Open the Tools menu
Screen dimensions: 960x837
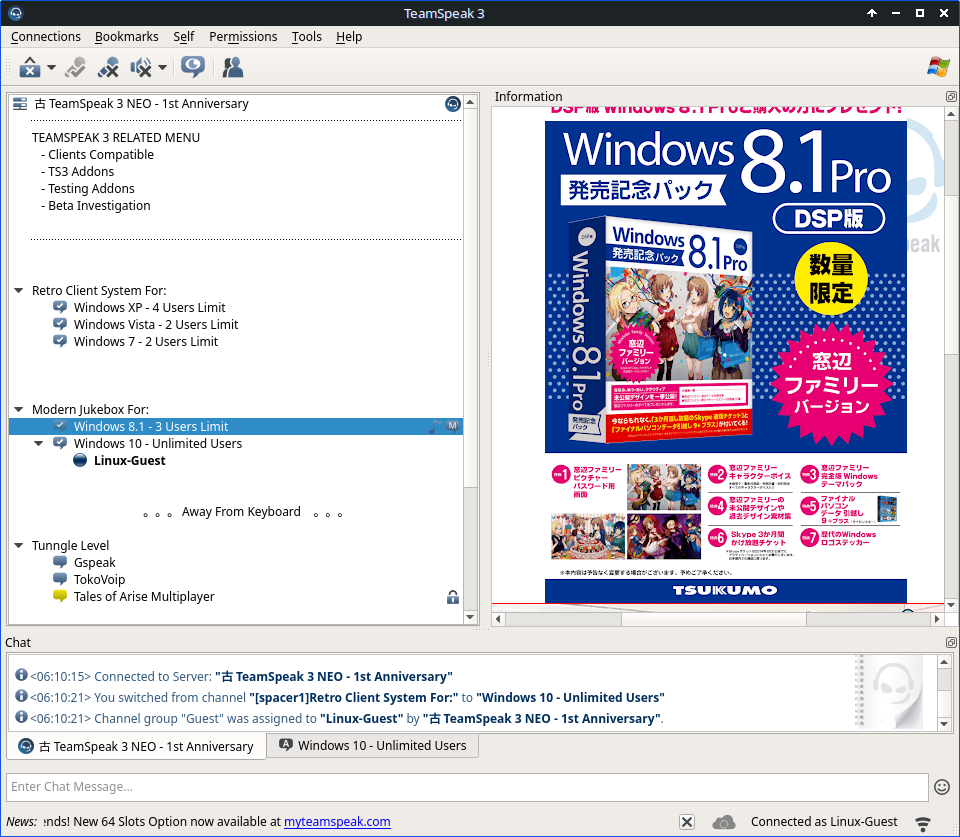tap(307, 37)
